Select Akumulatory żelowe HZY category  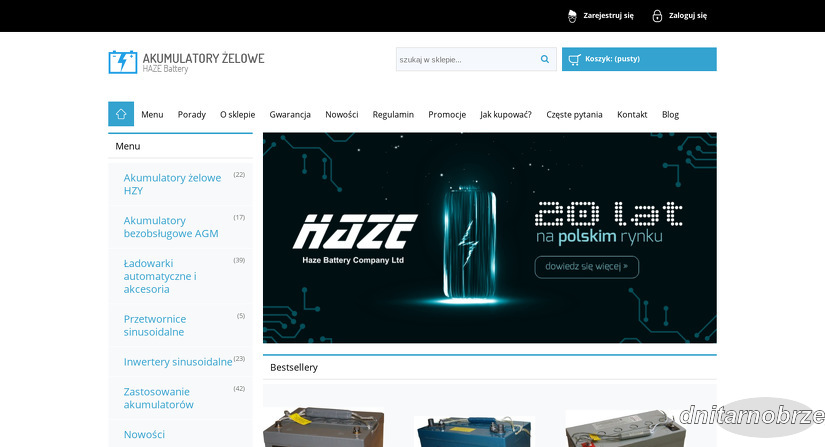coord(172,184)
